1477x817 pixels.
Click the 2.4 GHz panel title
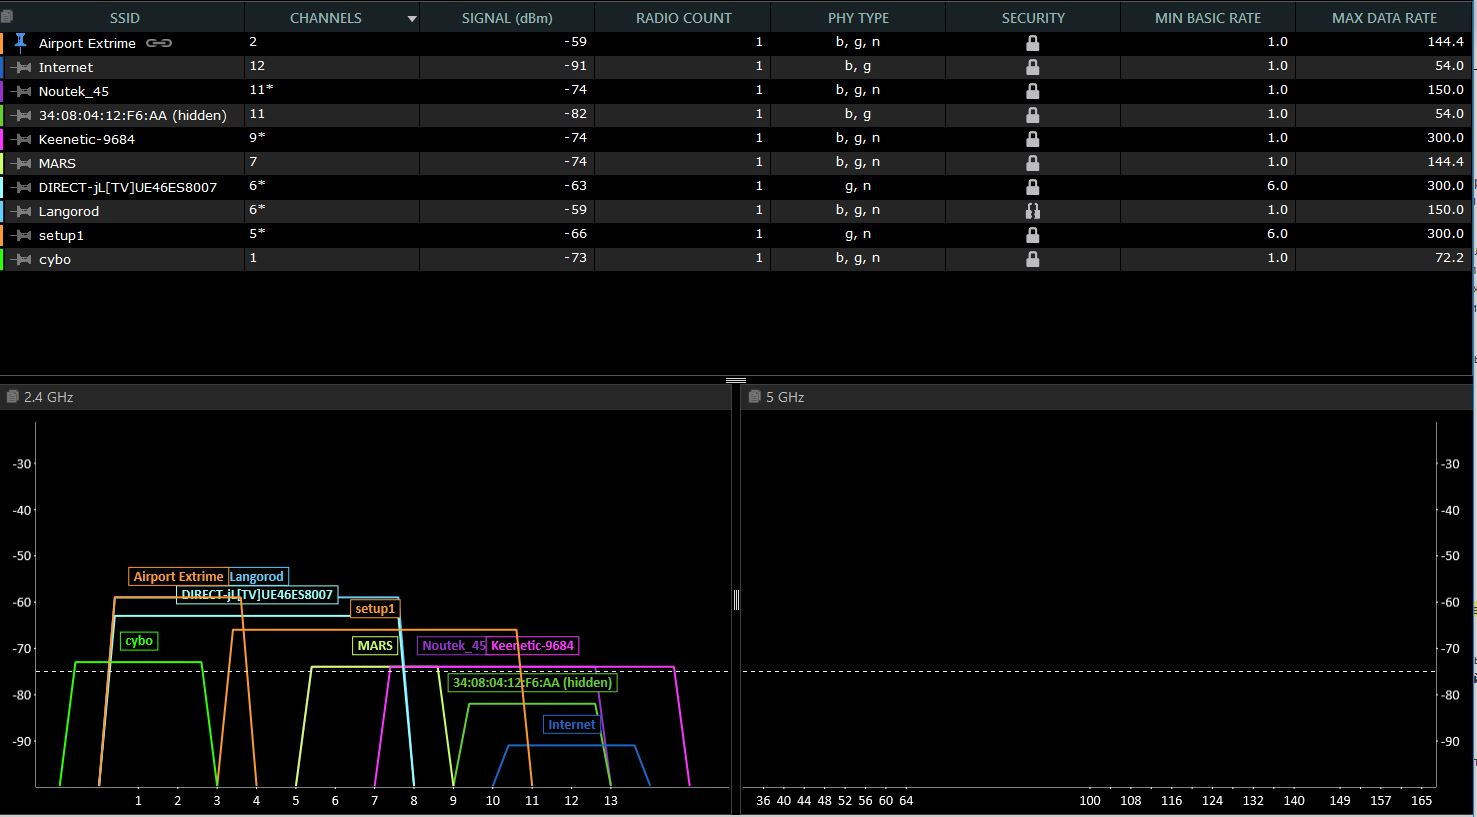[x=48, y=397]
